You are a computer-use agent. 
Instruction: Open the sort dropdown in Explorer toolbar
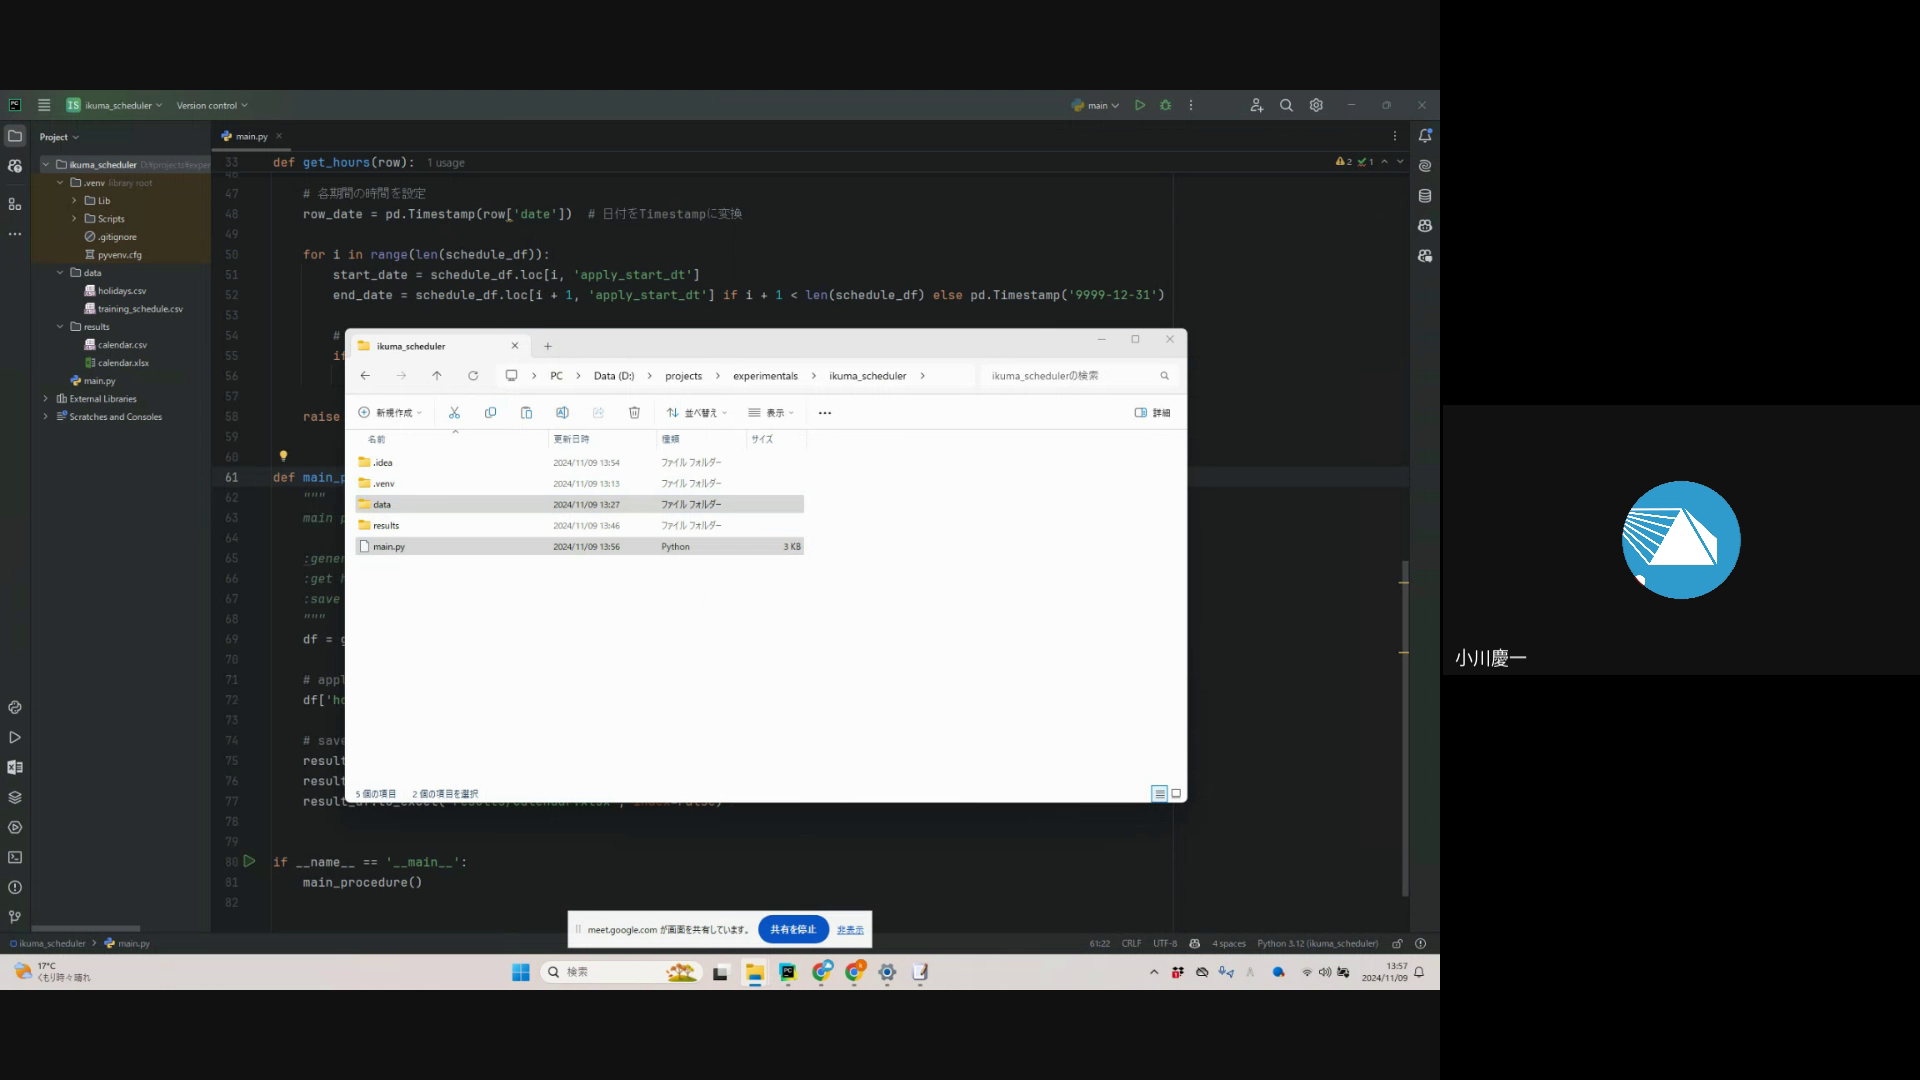coord(697,412)
